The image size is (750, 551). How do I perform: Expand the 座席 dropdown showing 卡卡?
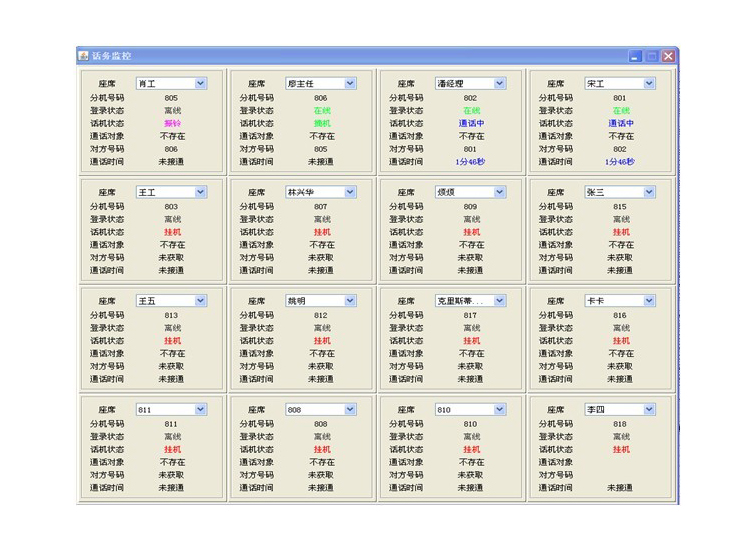[x=649, y=300]
